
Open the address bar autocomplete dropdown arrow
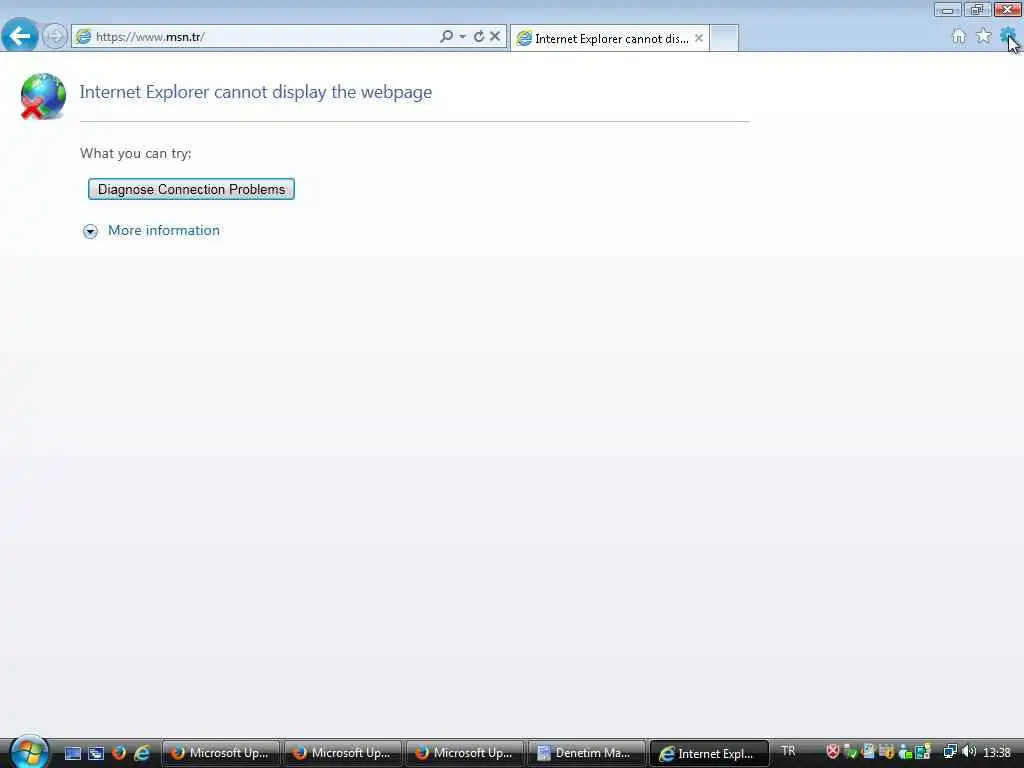(x=462, y=37)
